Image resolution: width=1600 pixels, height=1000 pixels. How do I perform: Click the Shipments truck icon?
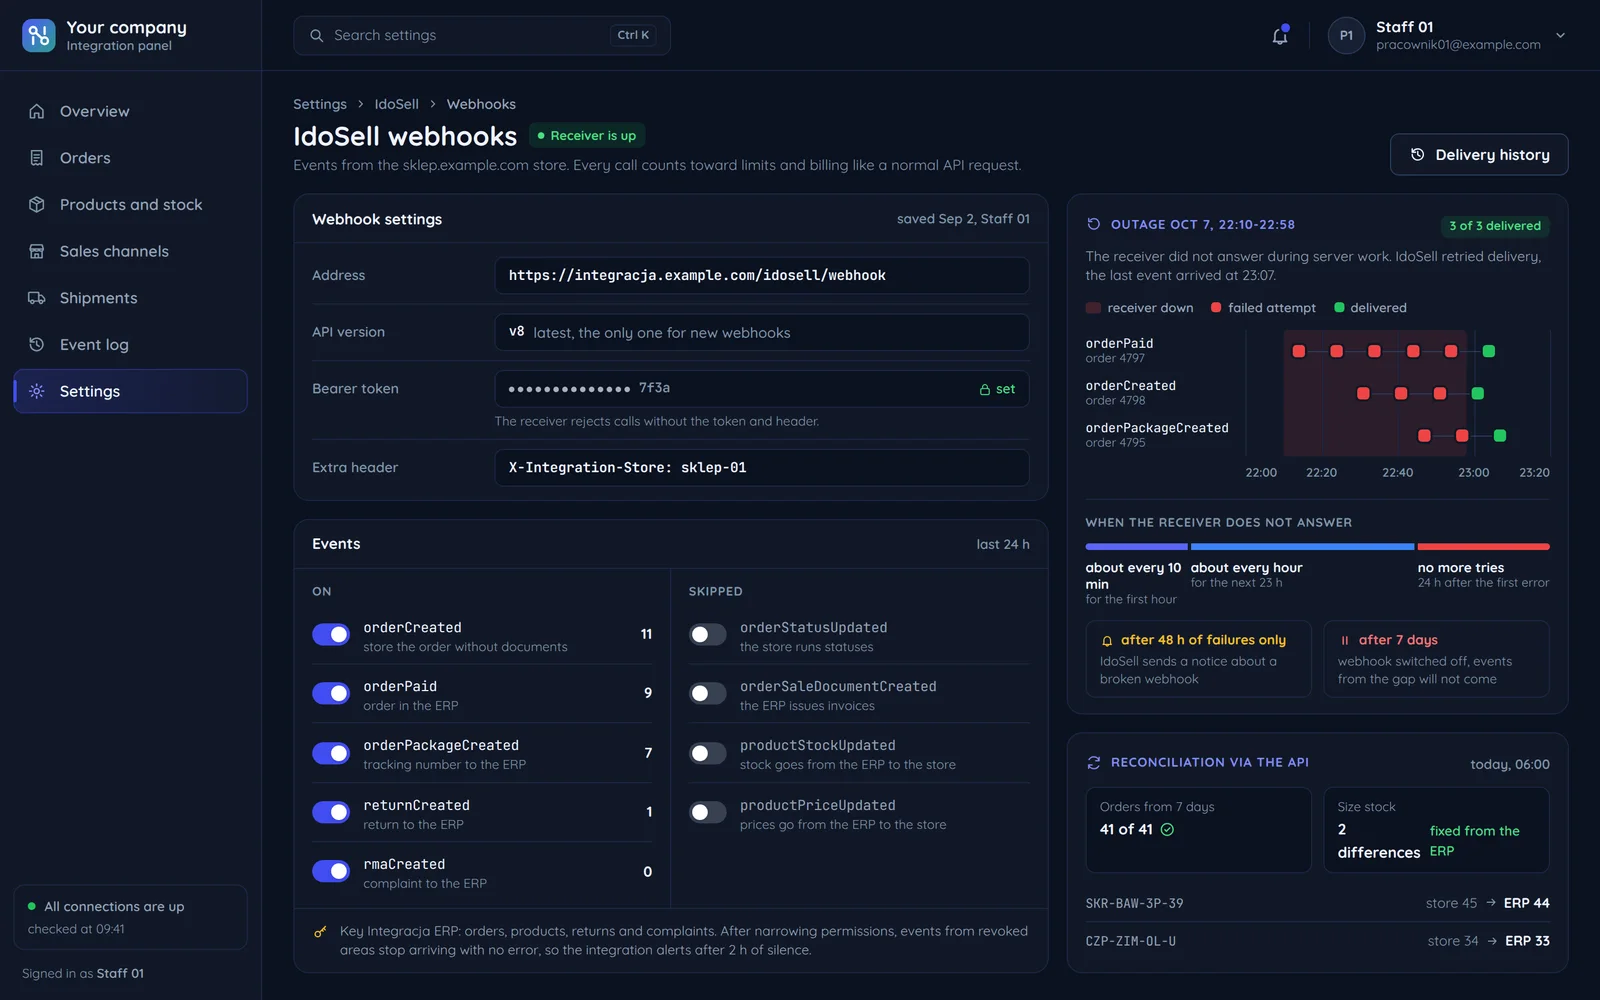(x=37, y=298)
